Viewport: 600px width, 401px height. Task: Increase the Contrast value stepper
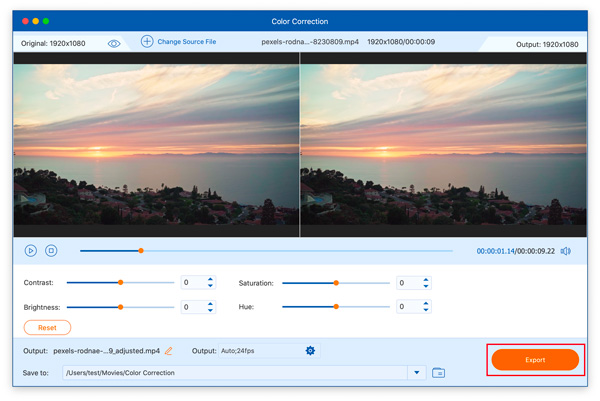(x=210, y=280)
